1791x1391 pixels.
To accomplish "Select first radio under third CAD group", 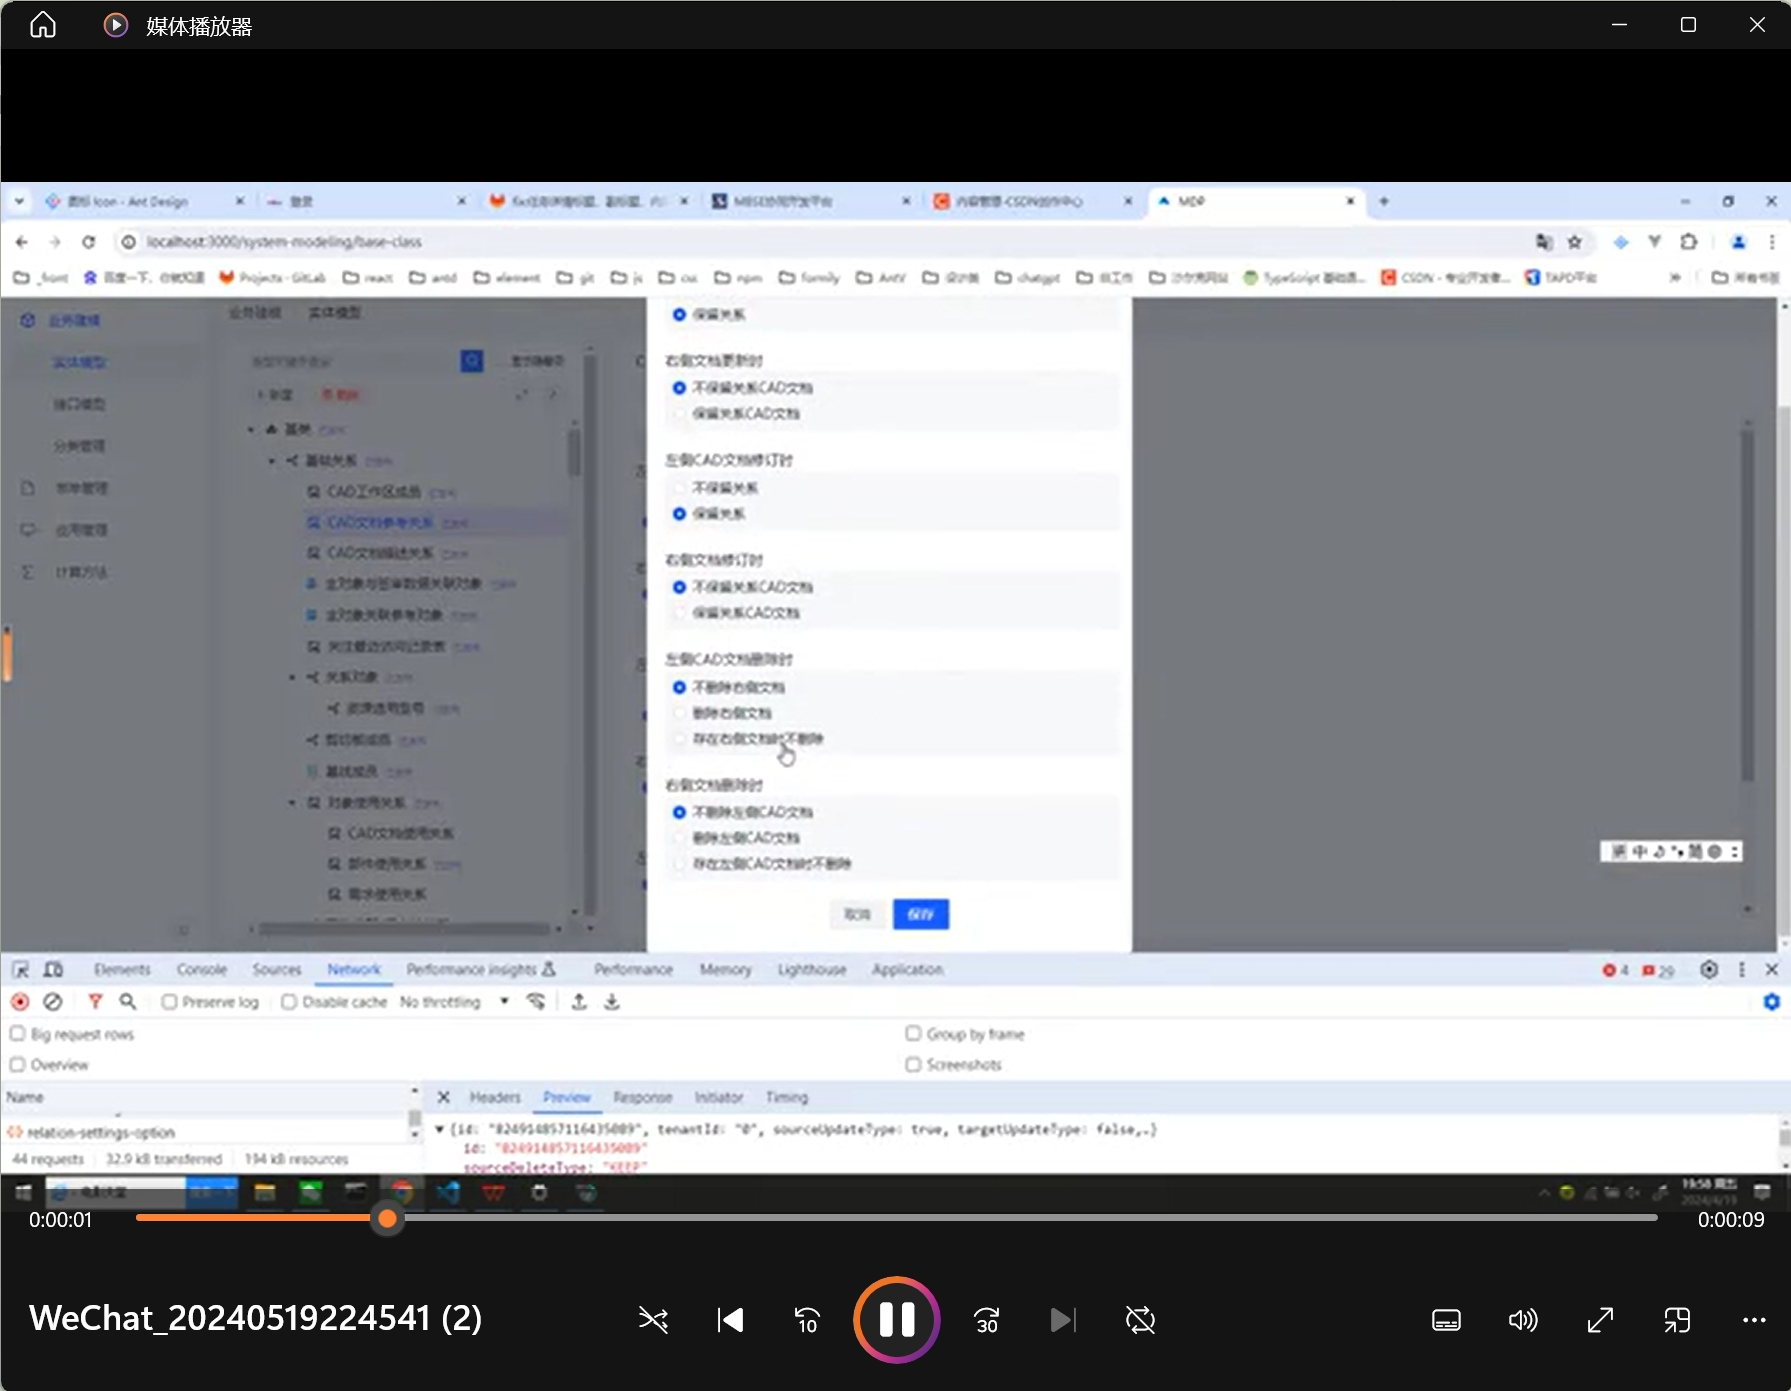I will 679,487.
